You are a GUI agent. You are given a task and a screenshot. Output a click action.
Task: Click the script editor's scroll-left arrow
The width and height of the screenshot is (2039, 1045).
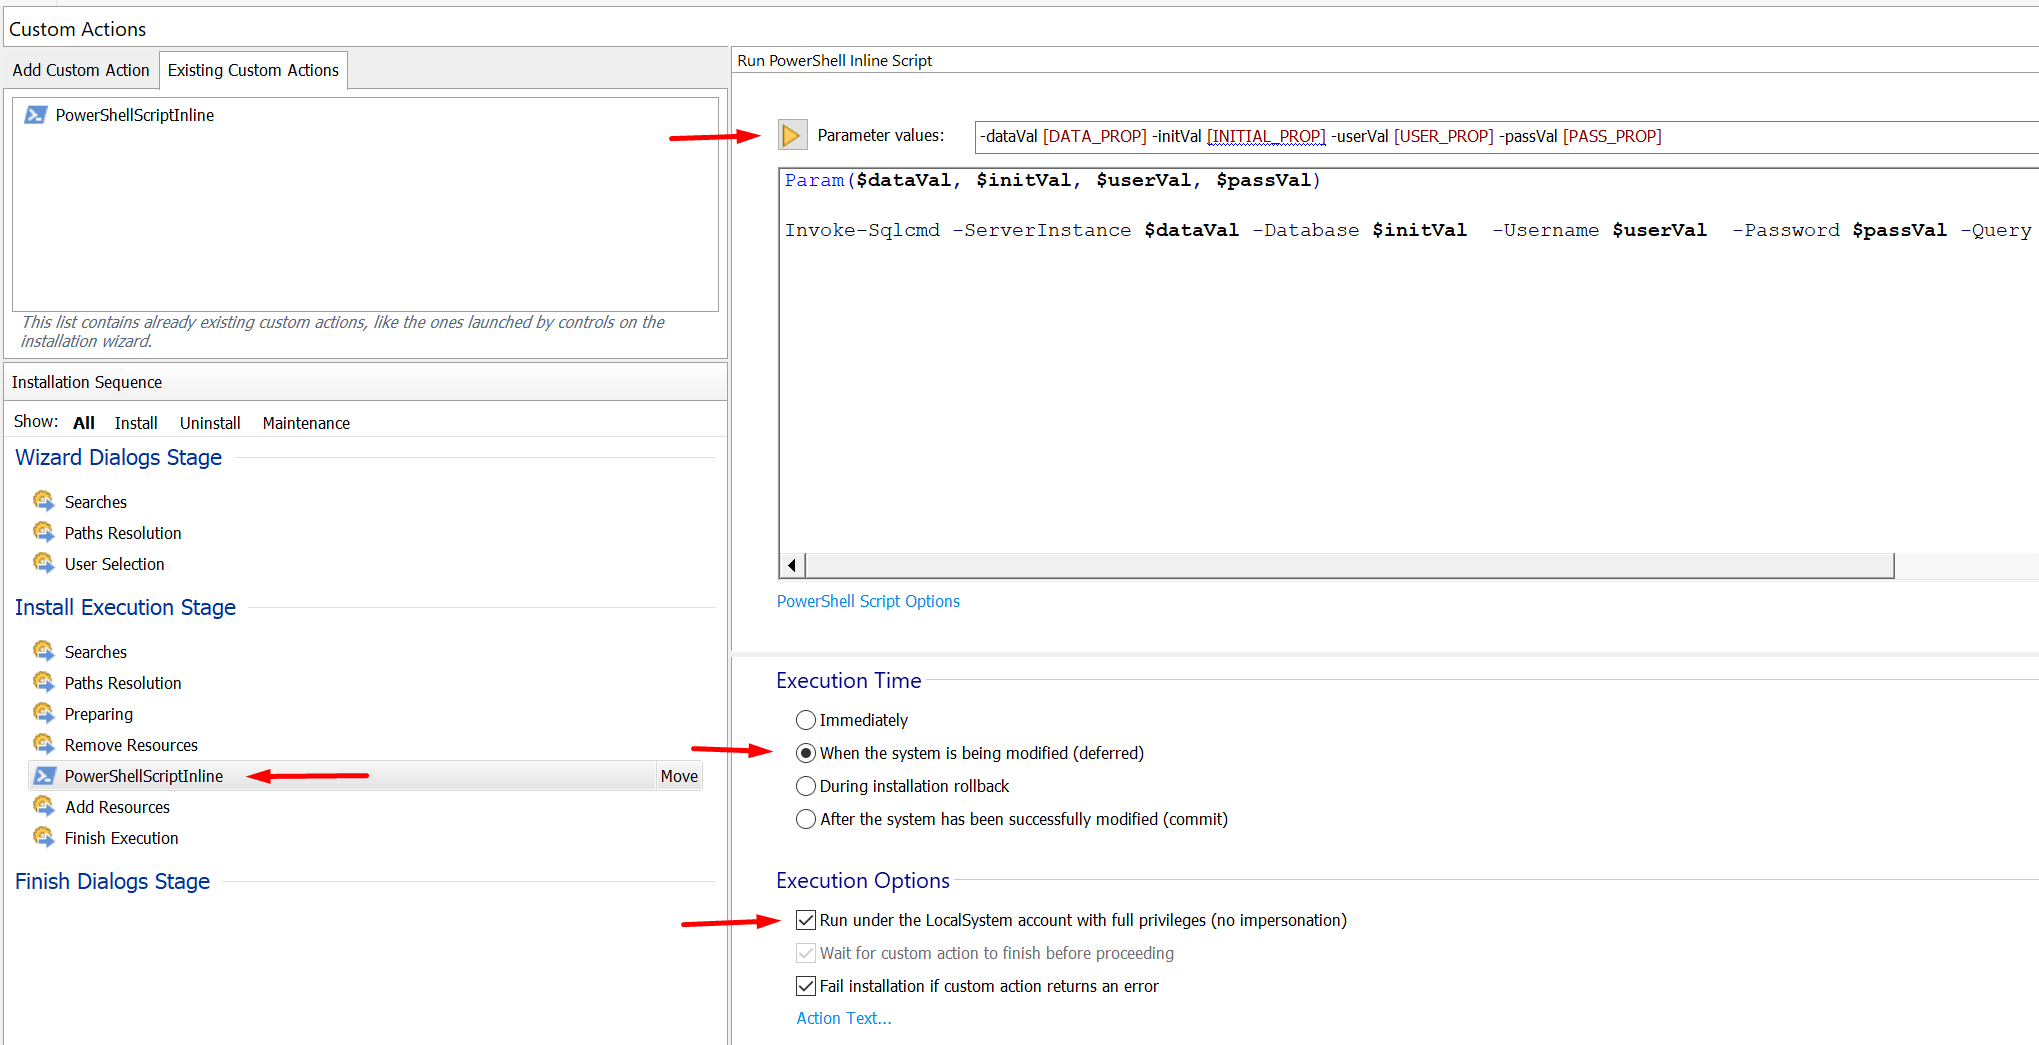pyautogui.click(x=792, y=566)
